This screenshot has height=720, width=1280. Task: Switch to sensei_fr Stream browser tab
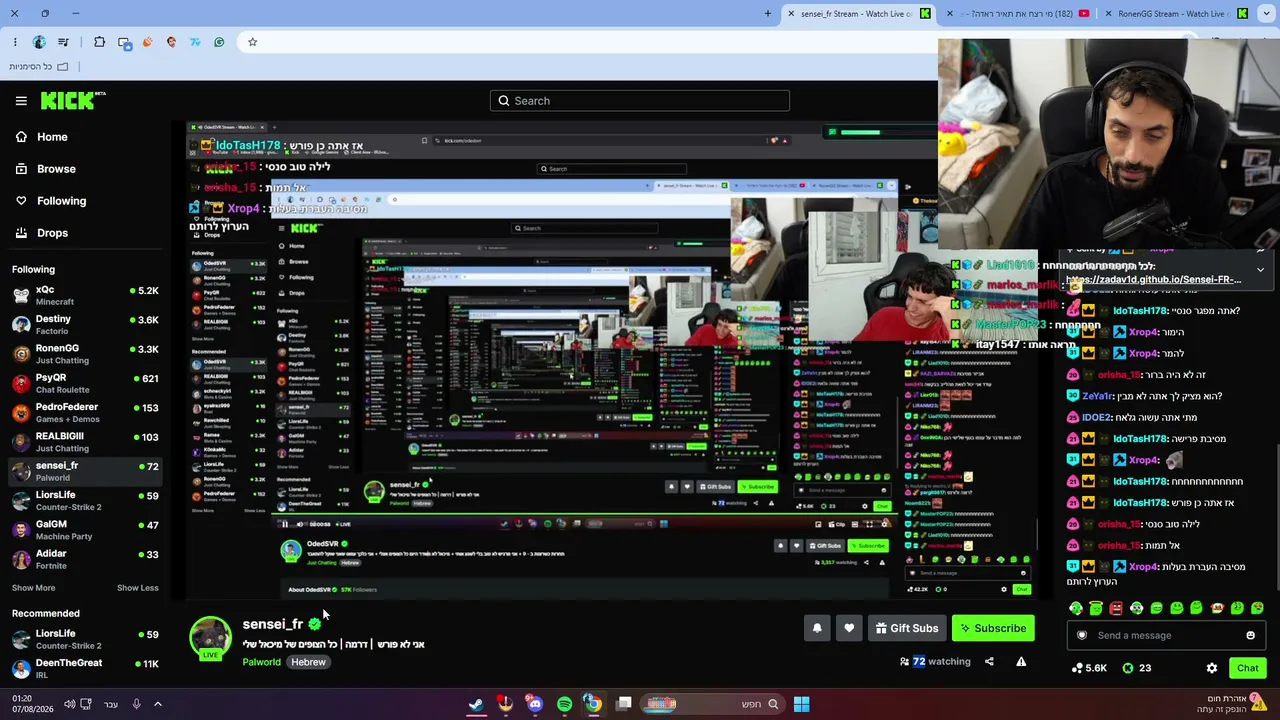[858, 14]
